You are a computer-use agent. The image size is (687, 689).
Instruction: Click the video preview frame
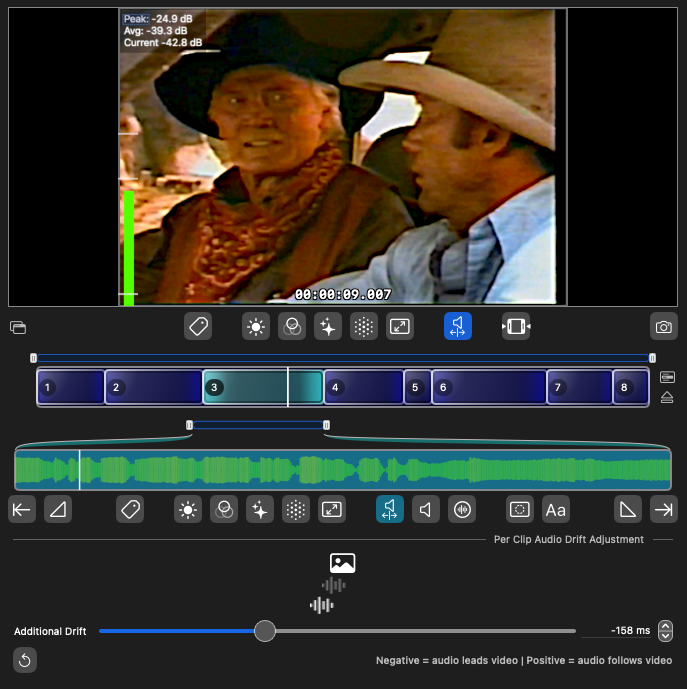coord(343,157)
